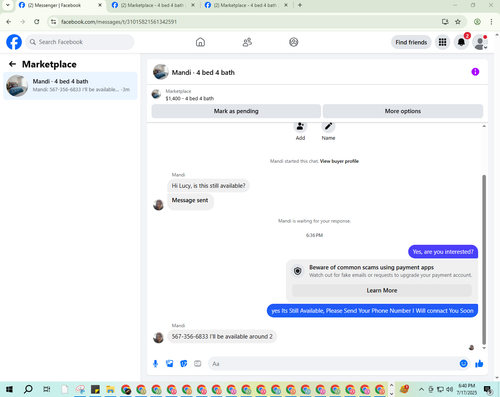Viewport: 500px width, 397px height.
Task: Open the Windows Start menu
Action: pos(9,389)
